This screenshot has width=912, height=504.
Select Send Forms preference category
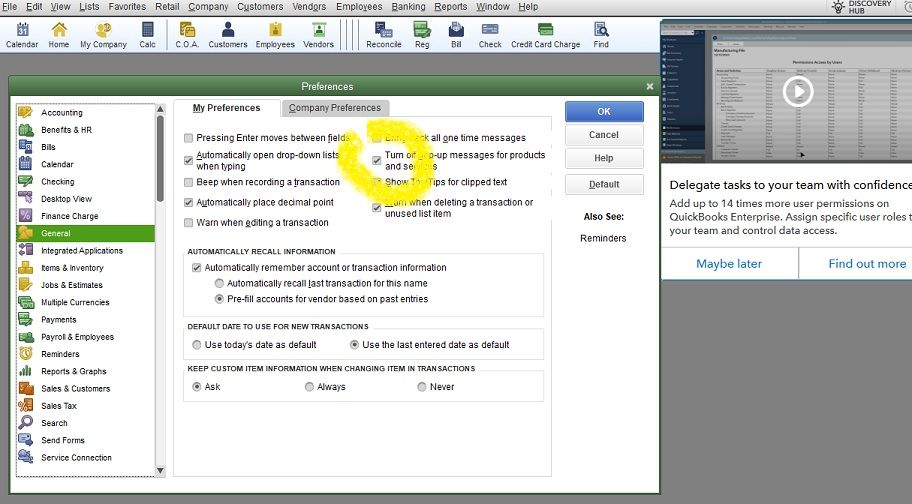[86, 440]
